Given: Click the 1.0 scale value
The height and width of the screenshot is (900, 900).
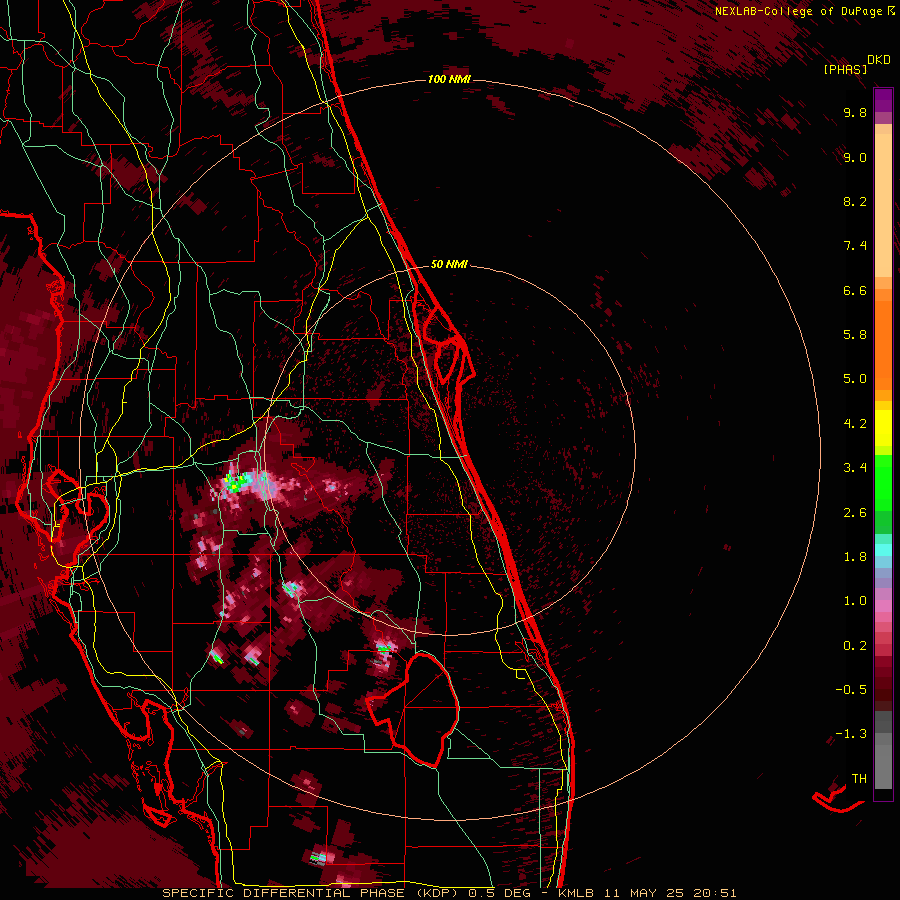Looking at the screenshot, I should 855,601.
